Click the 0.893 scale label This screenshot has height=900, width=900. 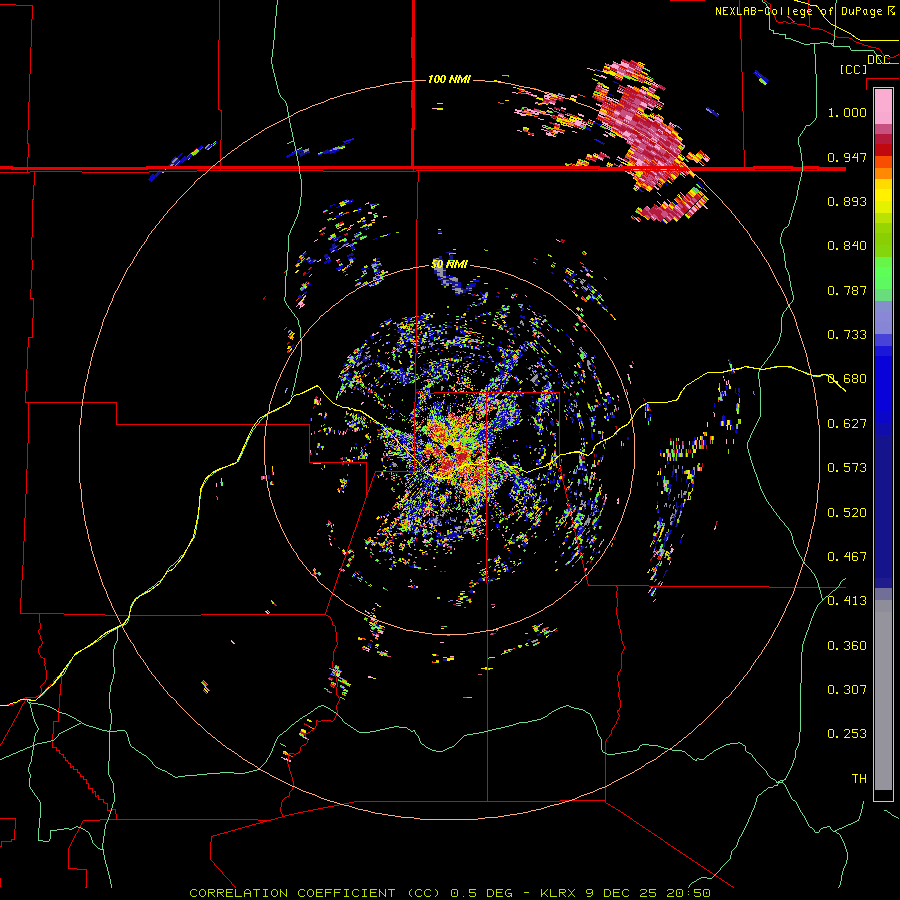(x=847, y=201)
